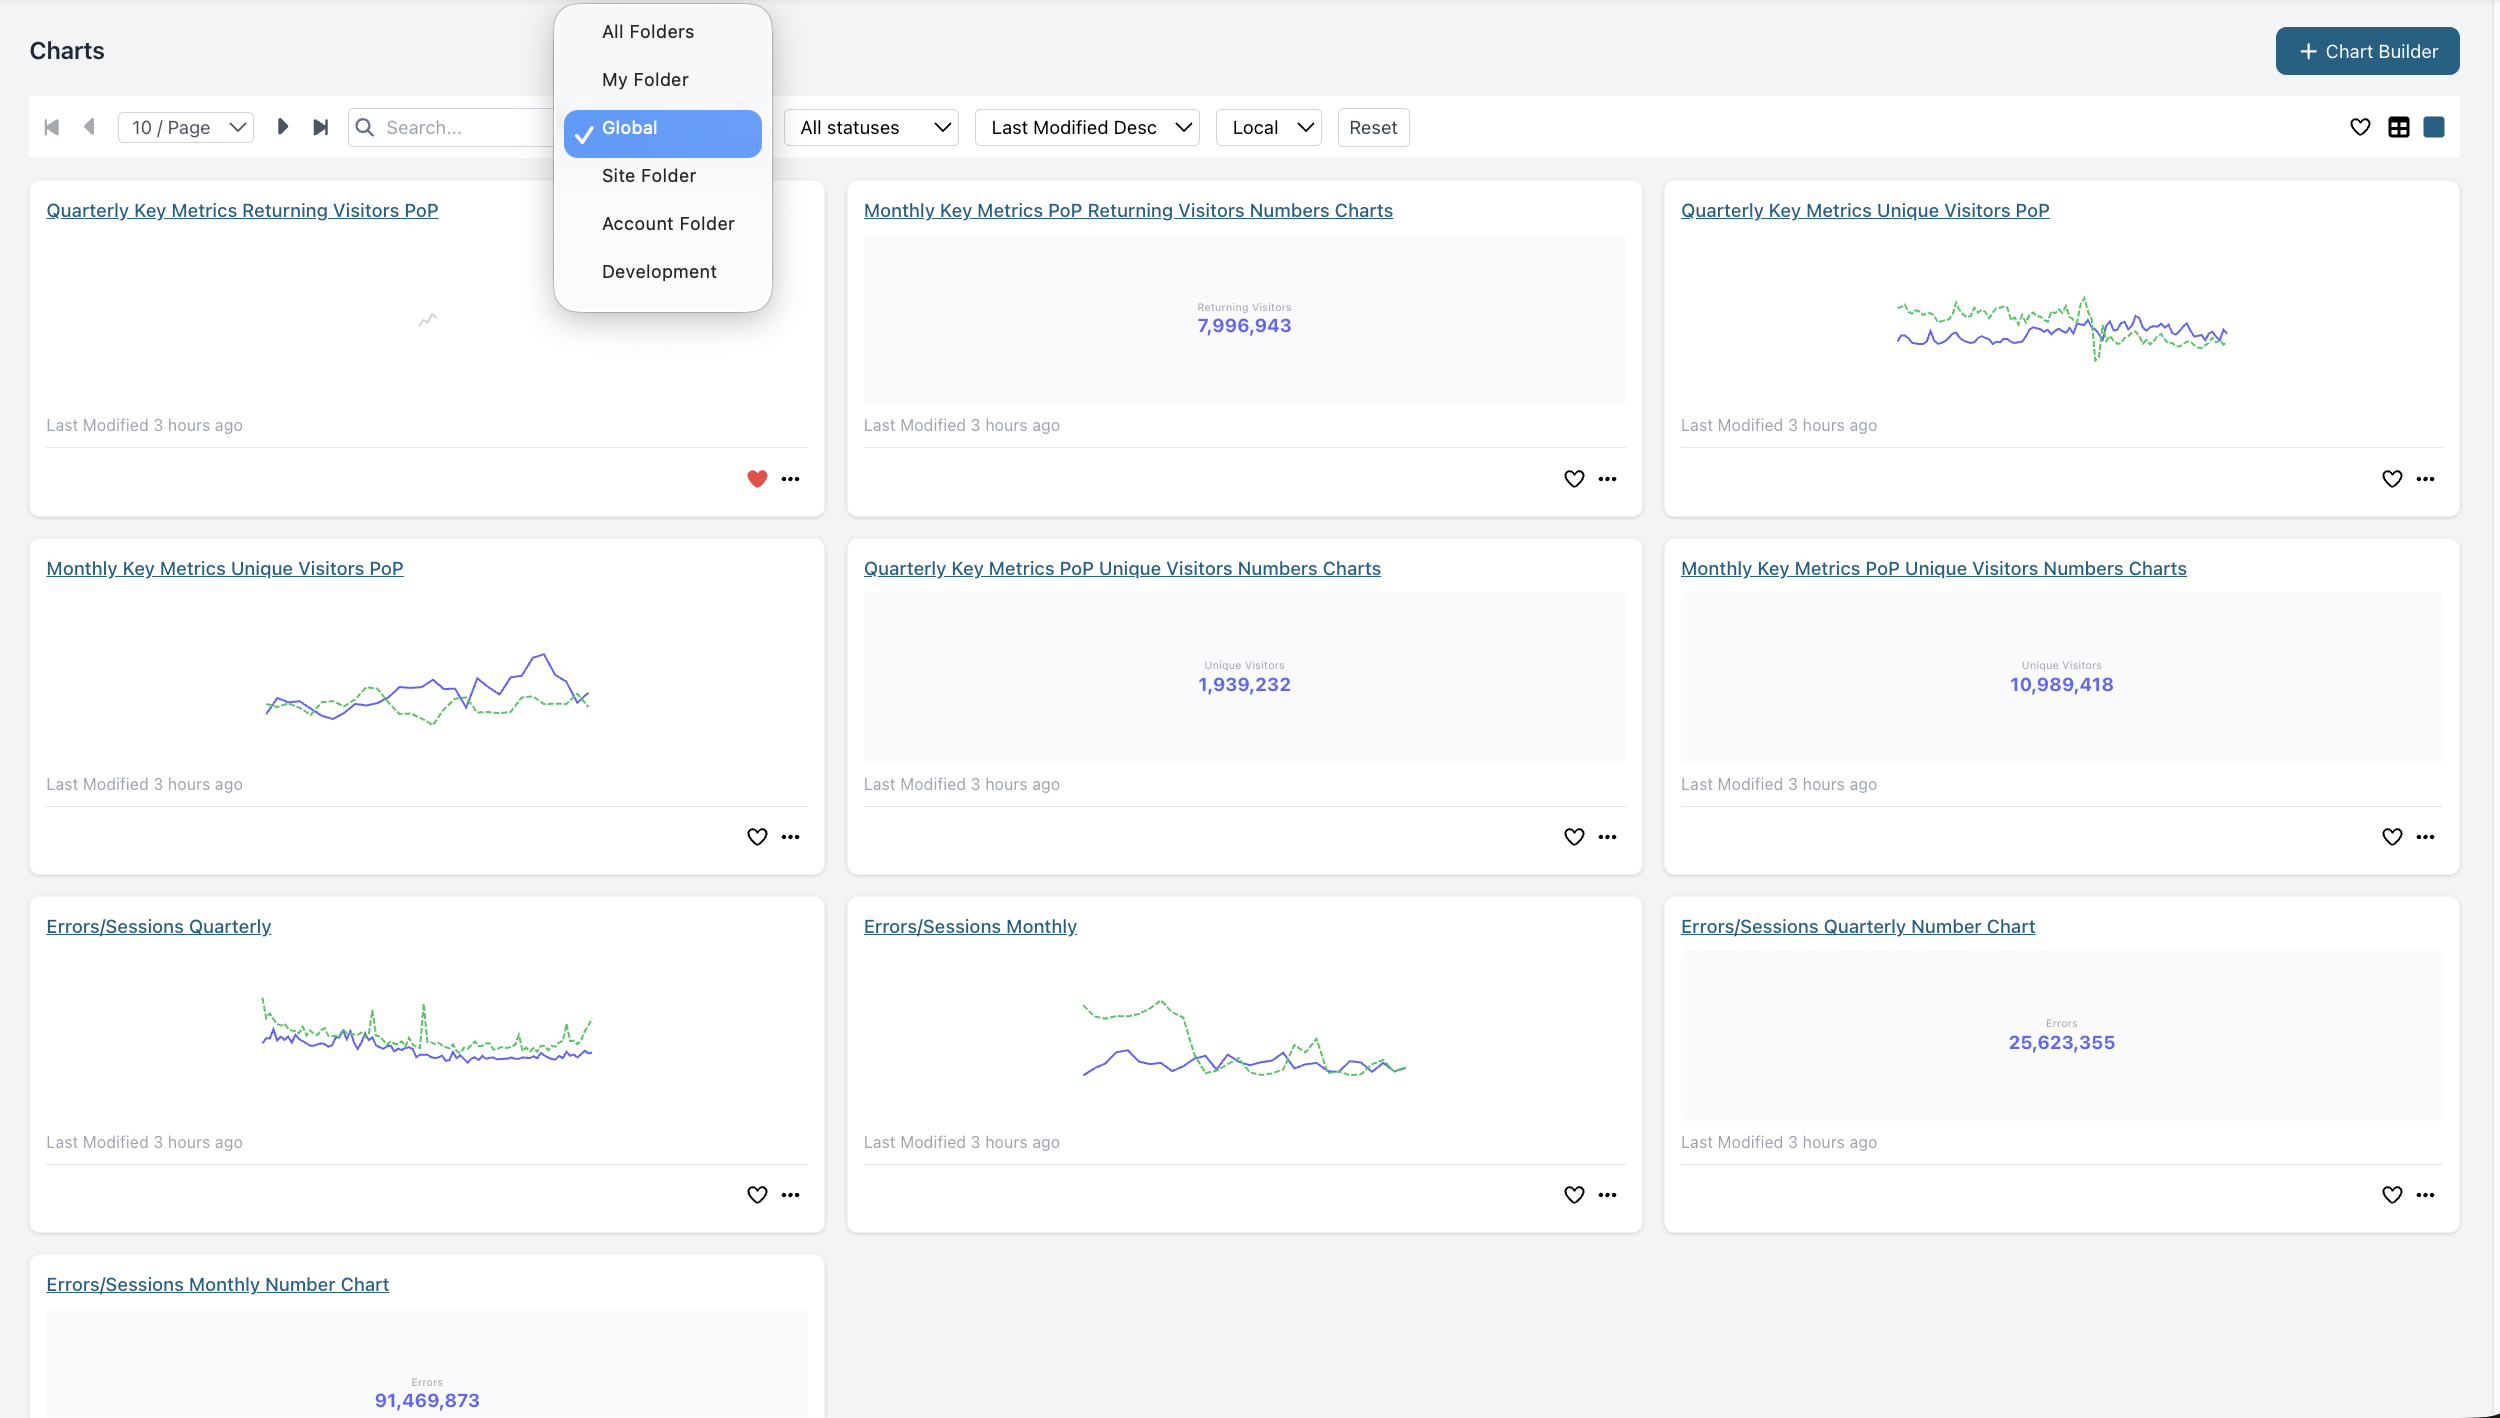This screenshot has height=1418, width=2500.
Task: Switch to table list view
Action: point(2398,127)
